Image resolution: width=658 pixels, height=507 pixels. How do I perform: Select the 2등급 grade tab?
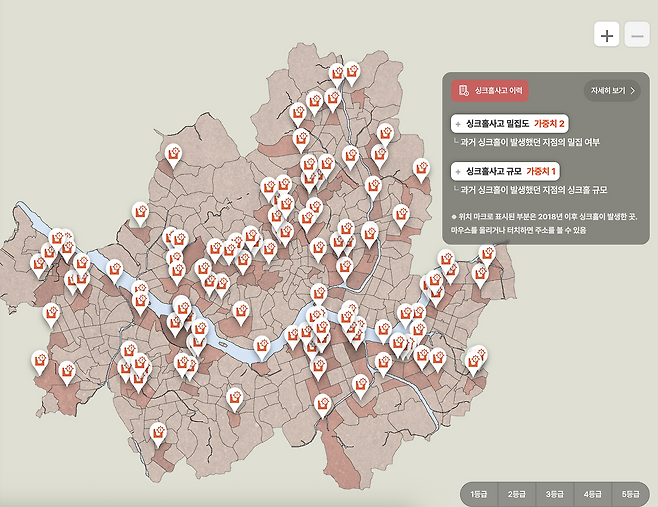pyautogui.click(x=516, y=494)
